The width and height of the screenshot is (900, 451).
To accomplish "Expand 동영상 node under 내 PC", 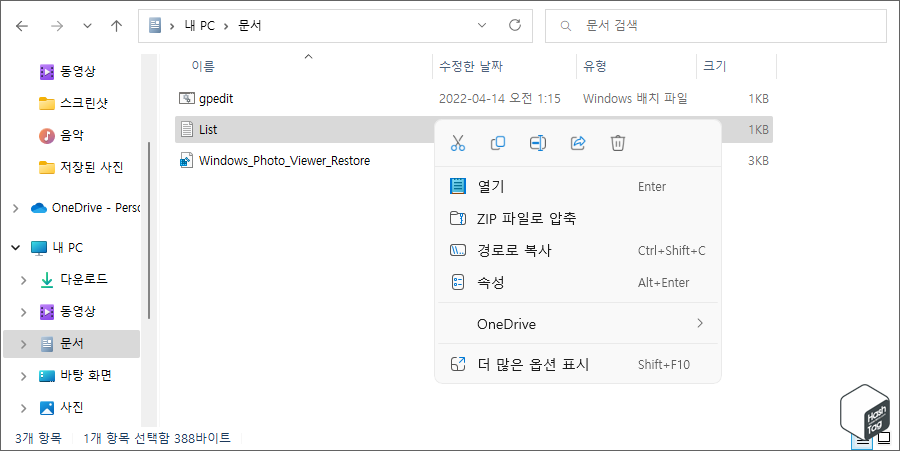I will click(24, 312).
